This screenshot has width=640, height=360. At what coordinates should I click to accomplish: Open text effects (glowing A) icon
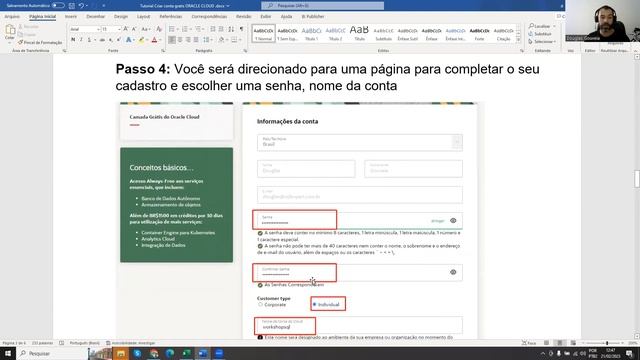pyautogui.click(x=129, y=40)
